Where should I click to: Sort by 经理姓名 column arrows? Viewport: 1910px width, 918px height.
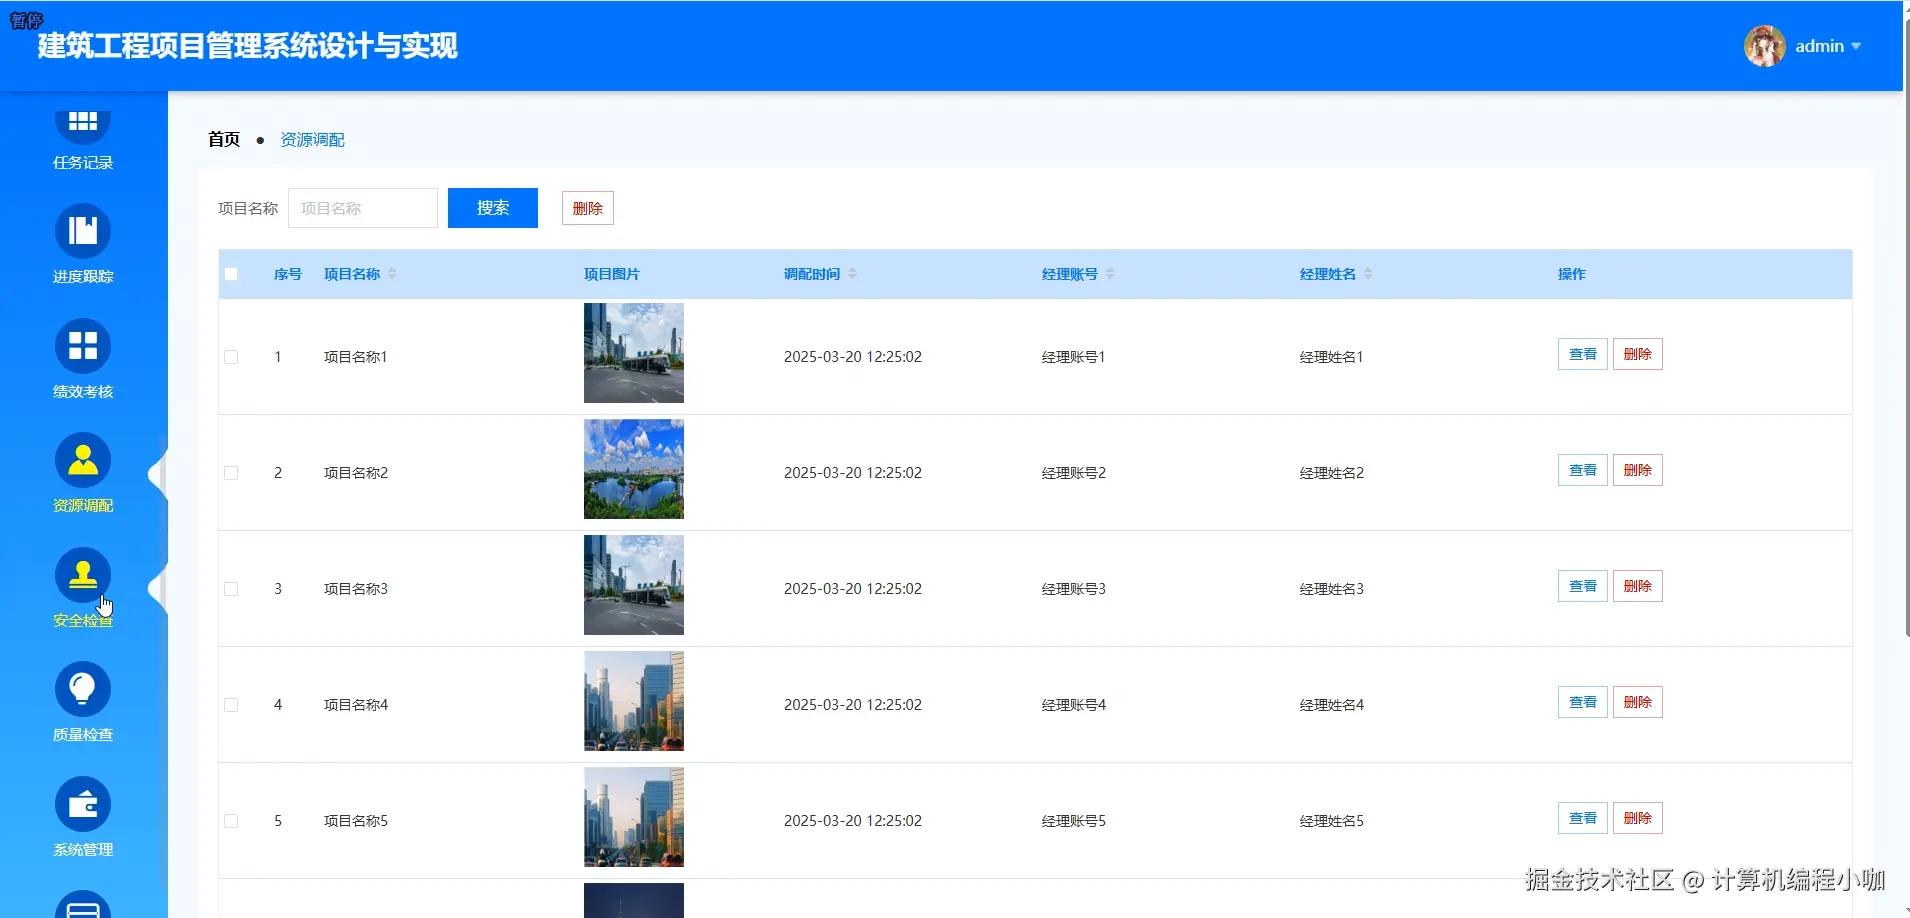pos(1368,274)
